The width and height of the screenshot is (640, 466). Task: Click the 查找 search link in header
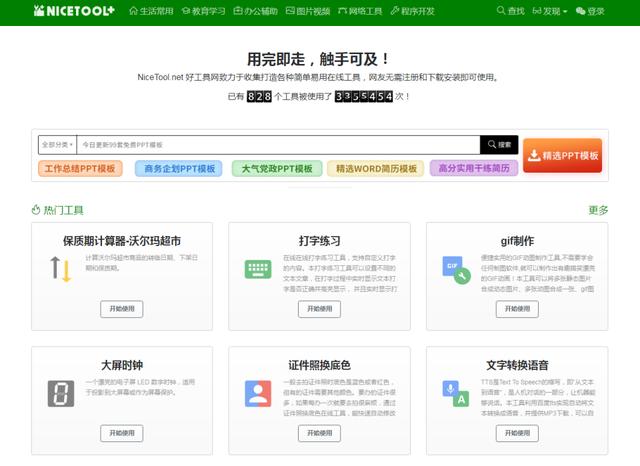tap(511, 11)
